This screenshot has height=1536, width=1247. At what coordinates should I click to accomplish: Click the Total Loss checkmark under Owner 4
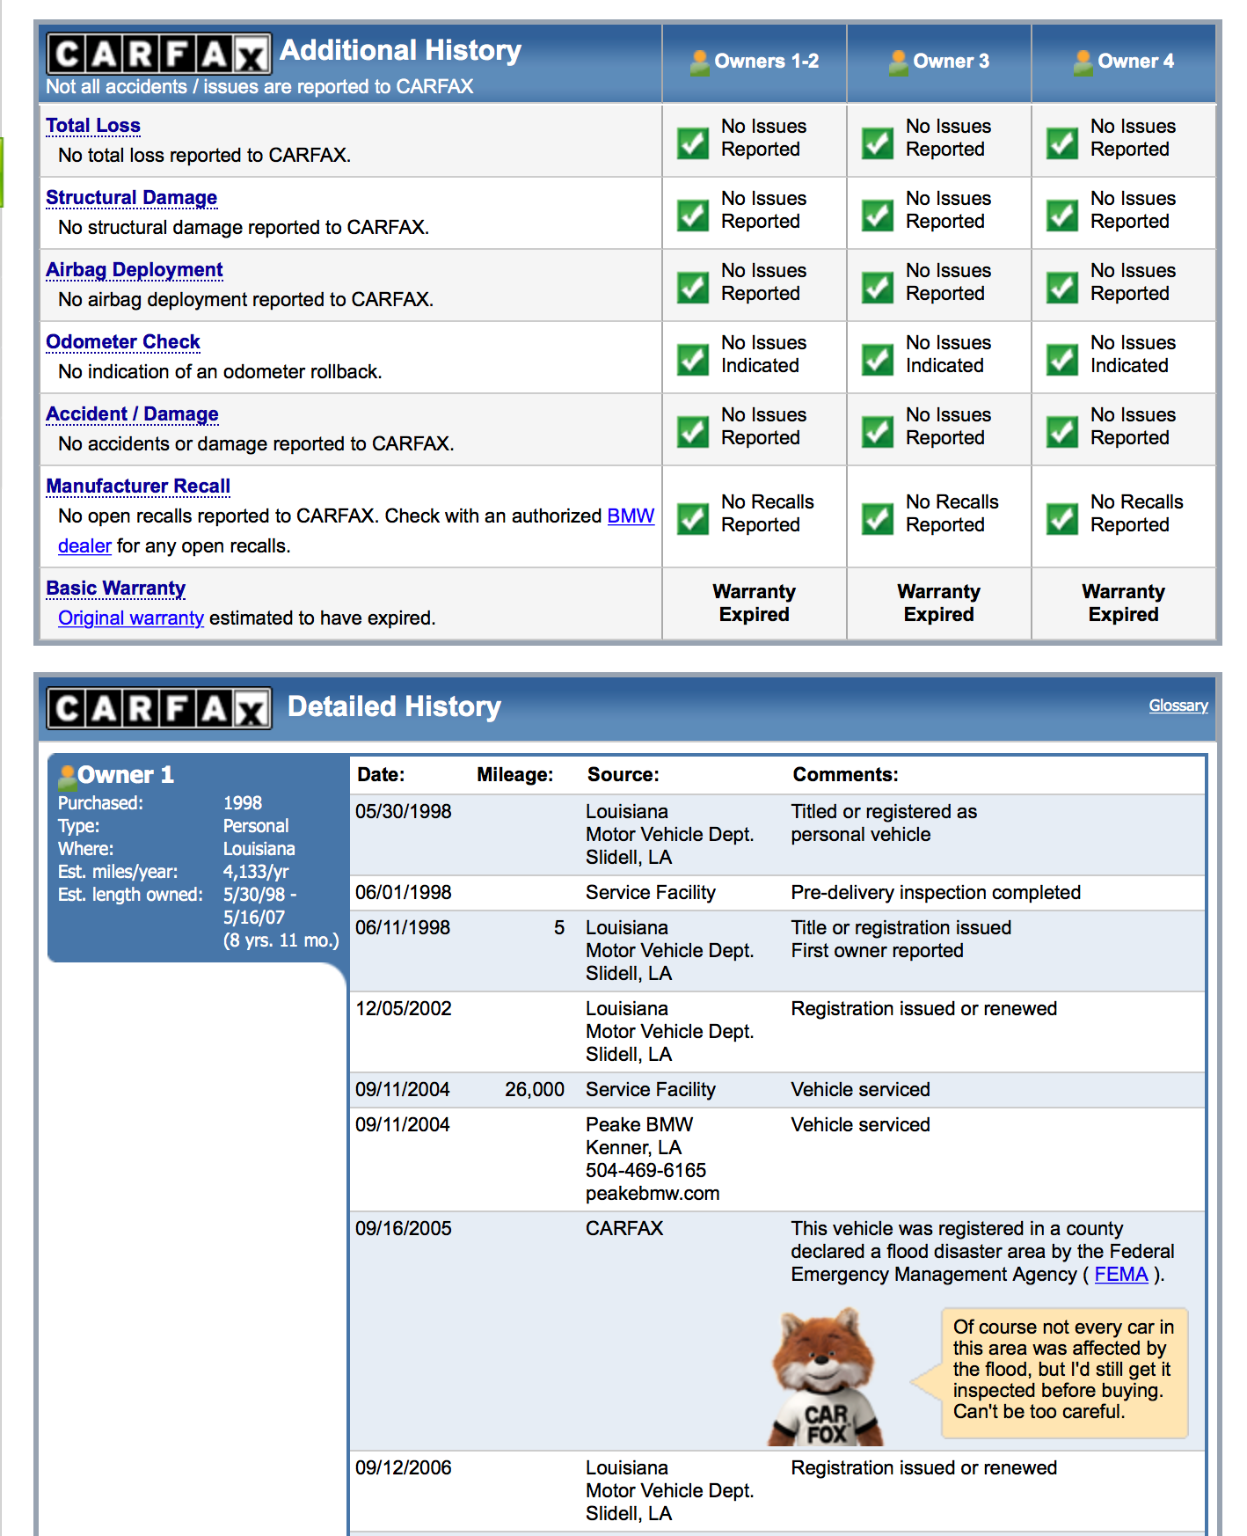click(x=1062, y=143)
